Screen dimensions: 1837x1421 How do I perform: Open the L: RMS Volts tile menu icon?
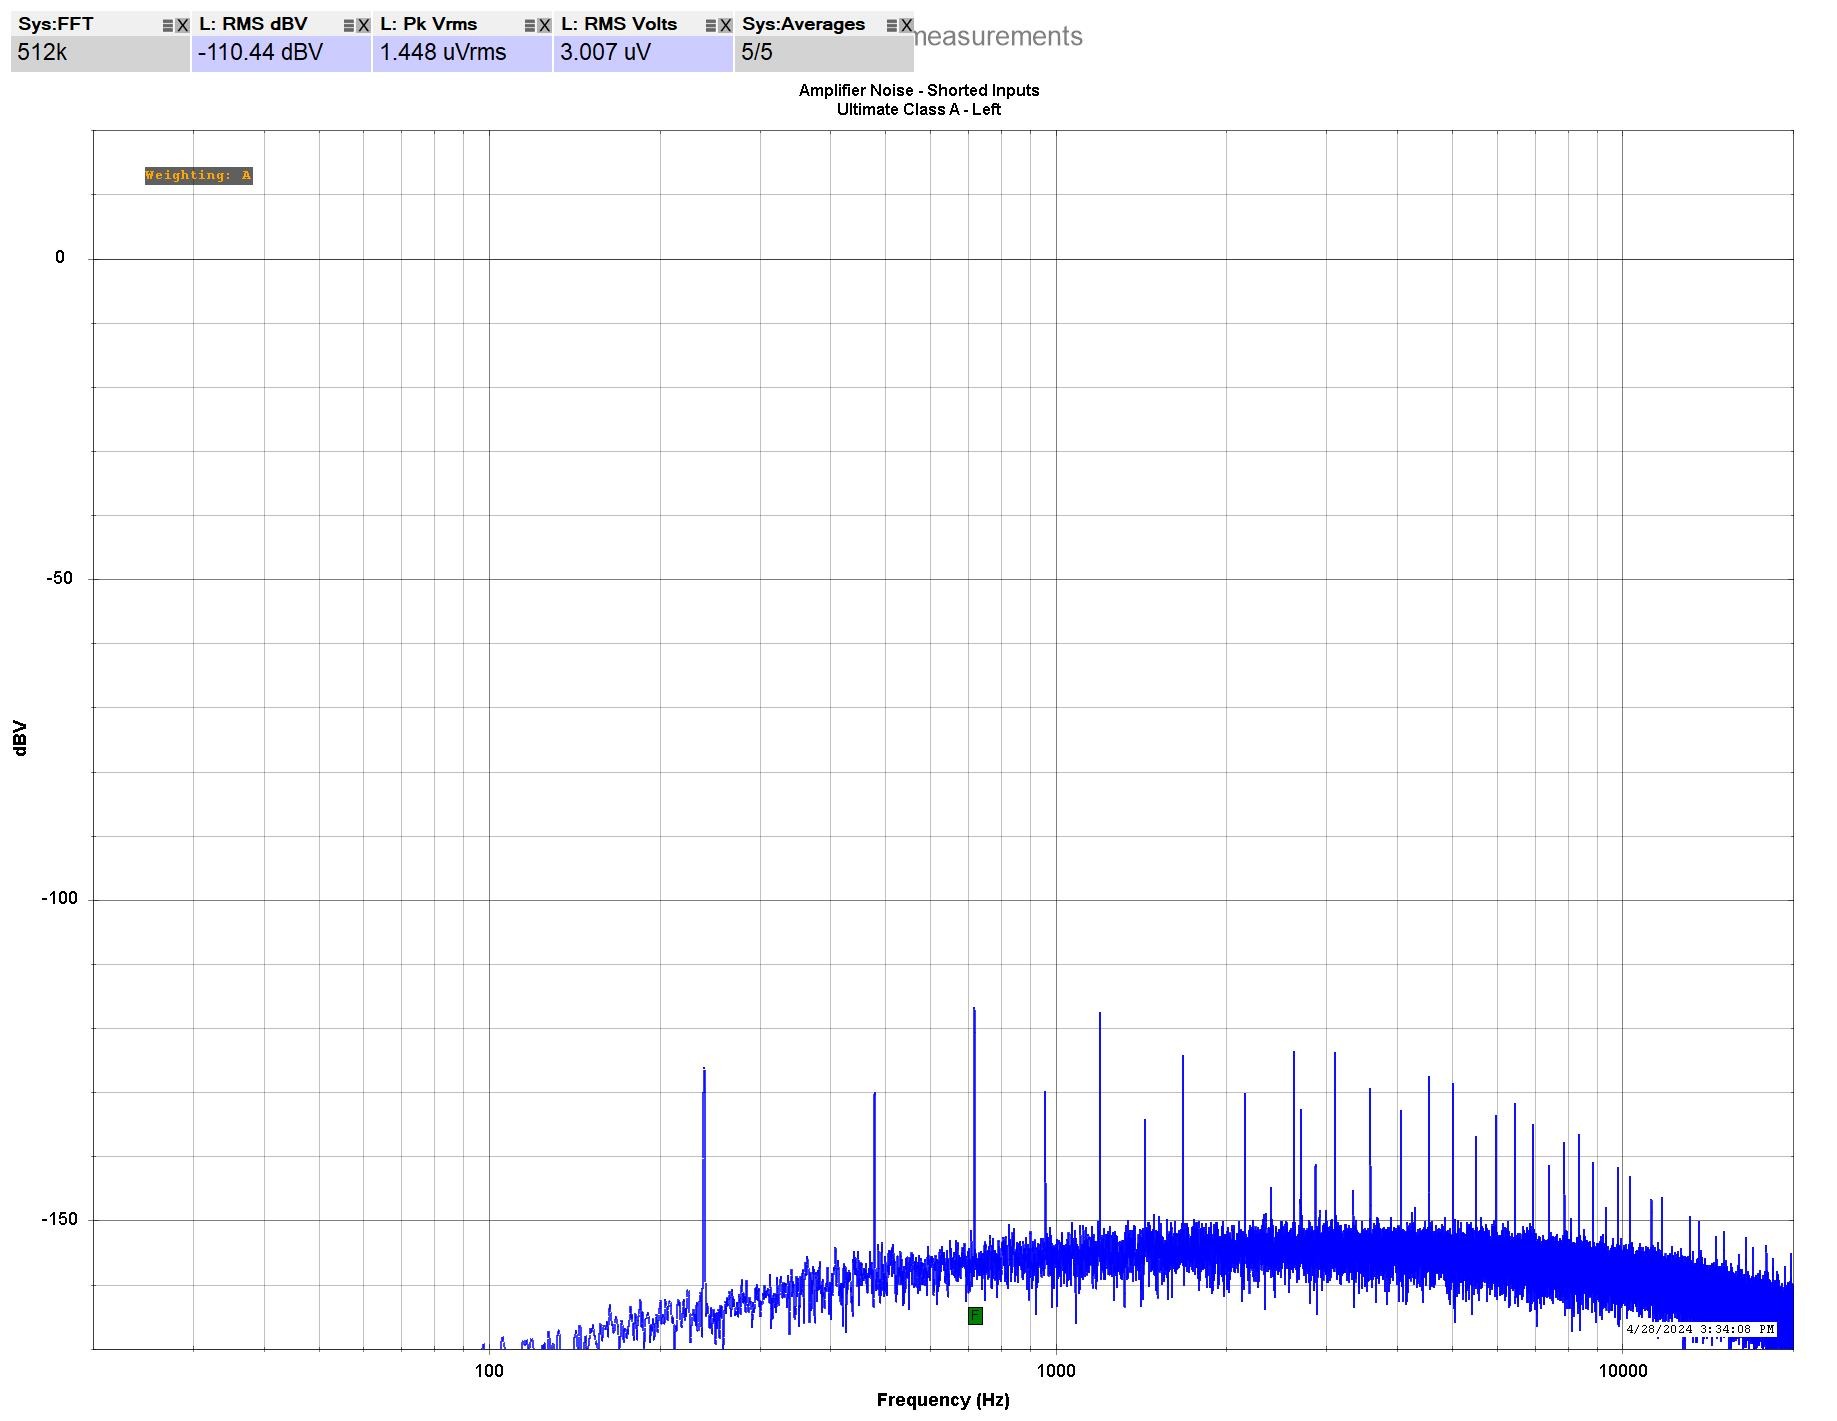click(711, 26)
